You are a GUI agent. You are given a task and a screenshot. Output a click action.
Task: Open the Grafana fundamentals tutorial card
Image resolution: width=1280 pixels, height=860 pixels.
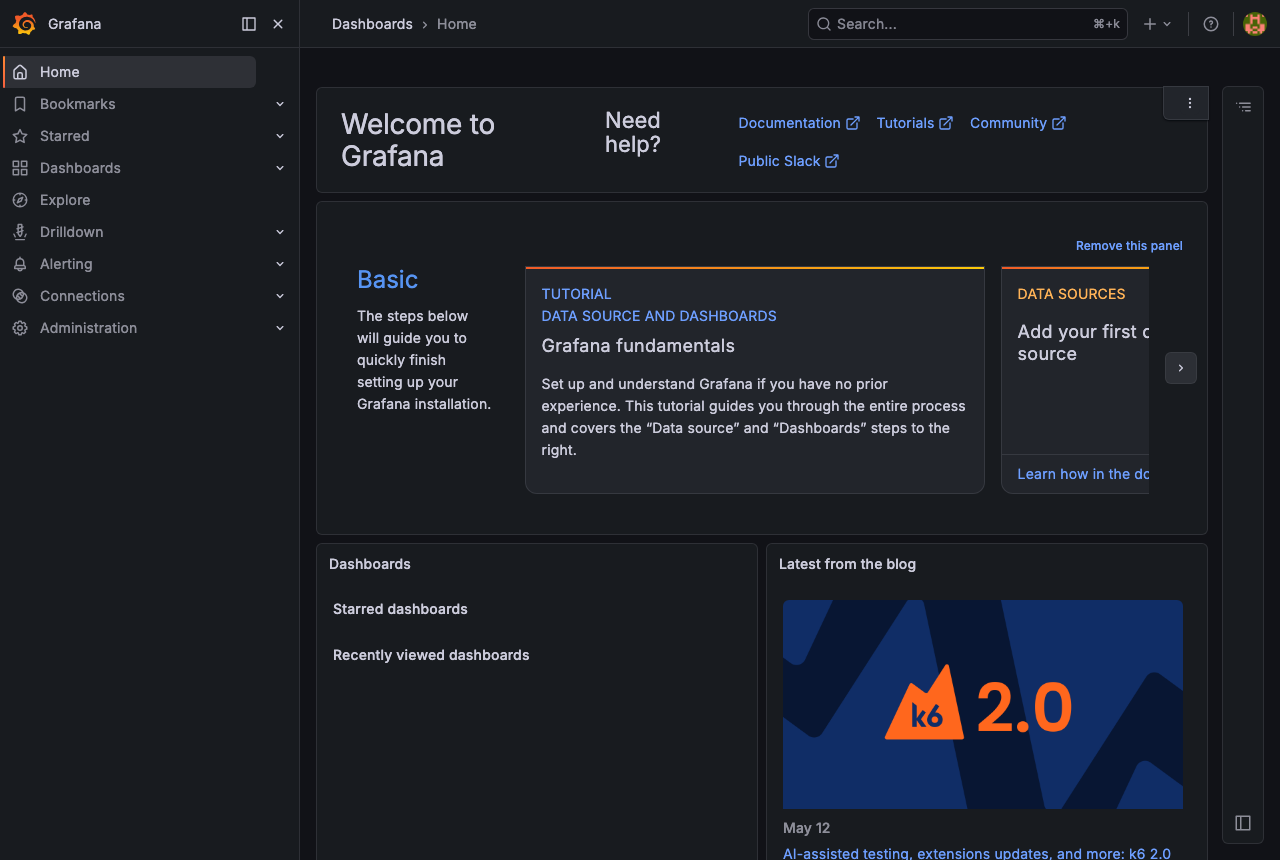click(755, 380)
